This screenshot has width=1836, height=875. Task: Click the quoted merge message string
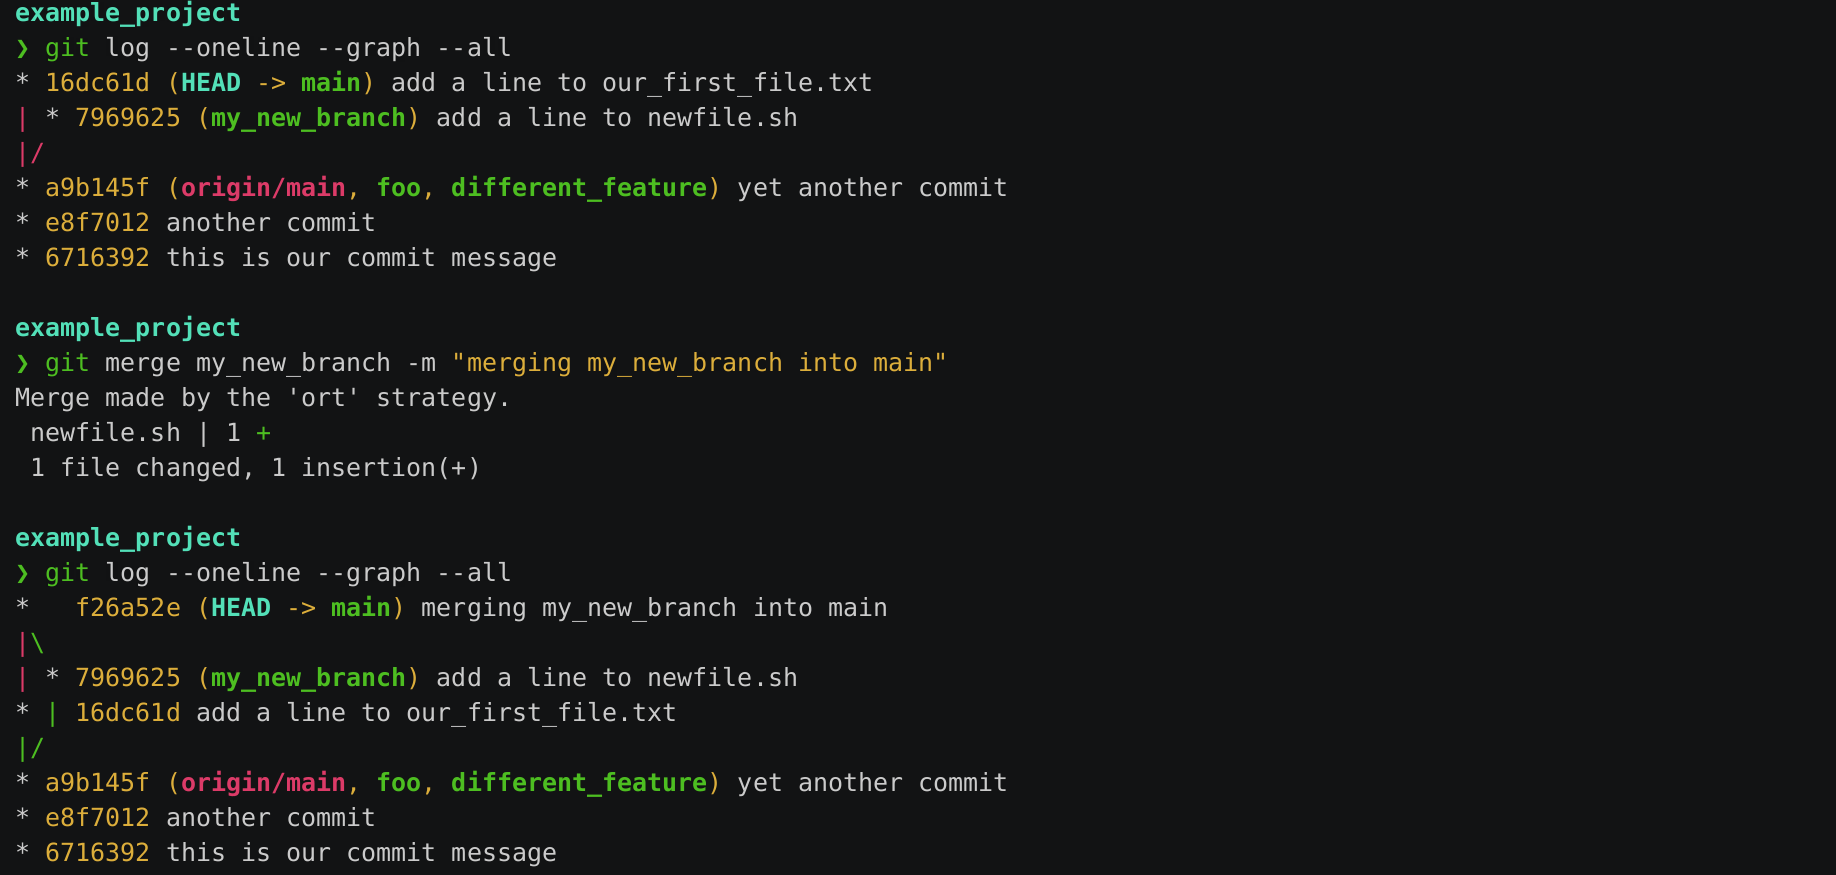point(699,363)
